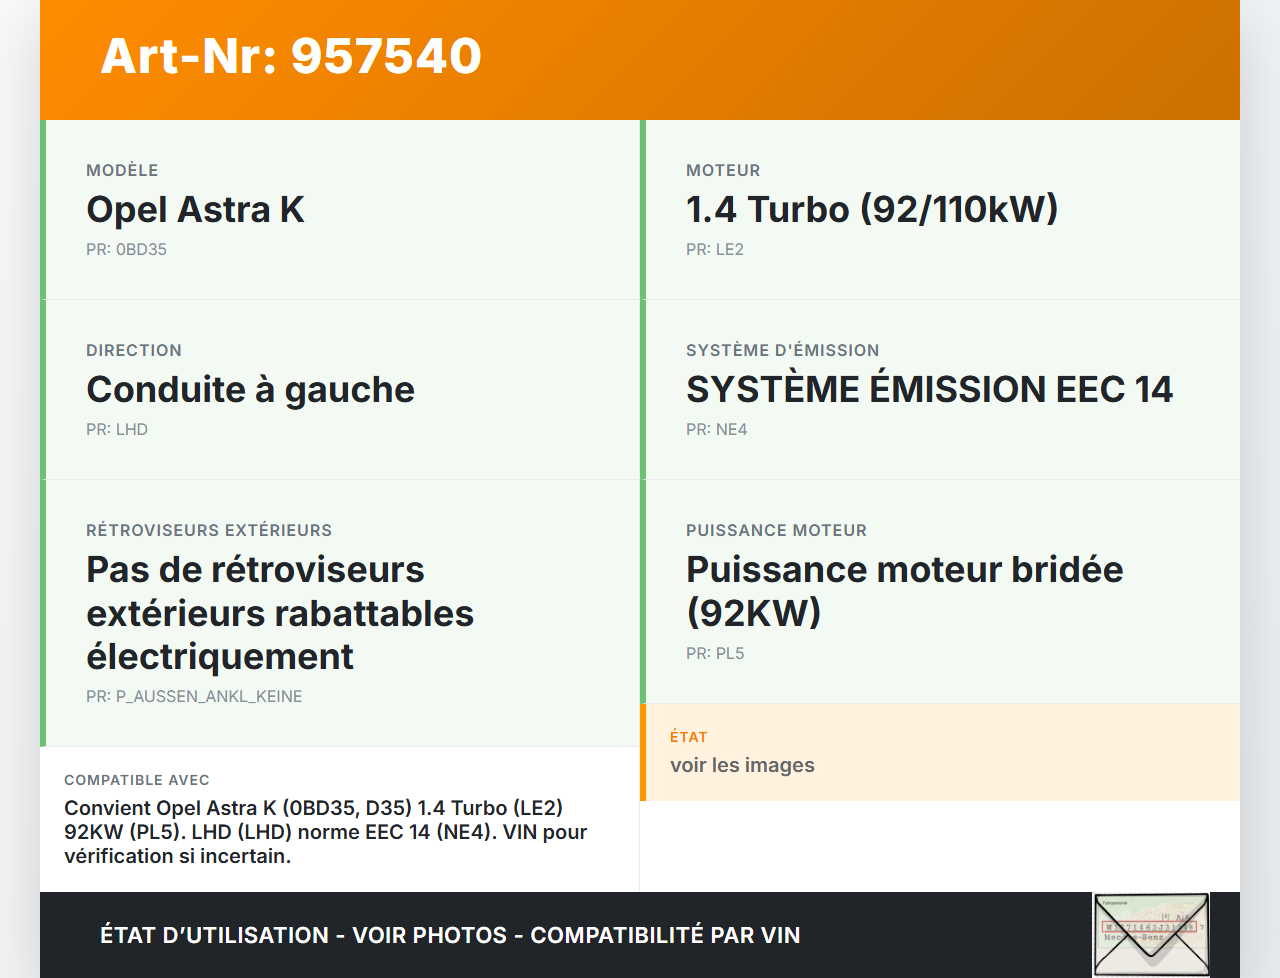Click the highlighted VIN number in the thumbnail

tap(1148, 928)
